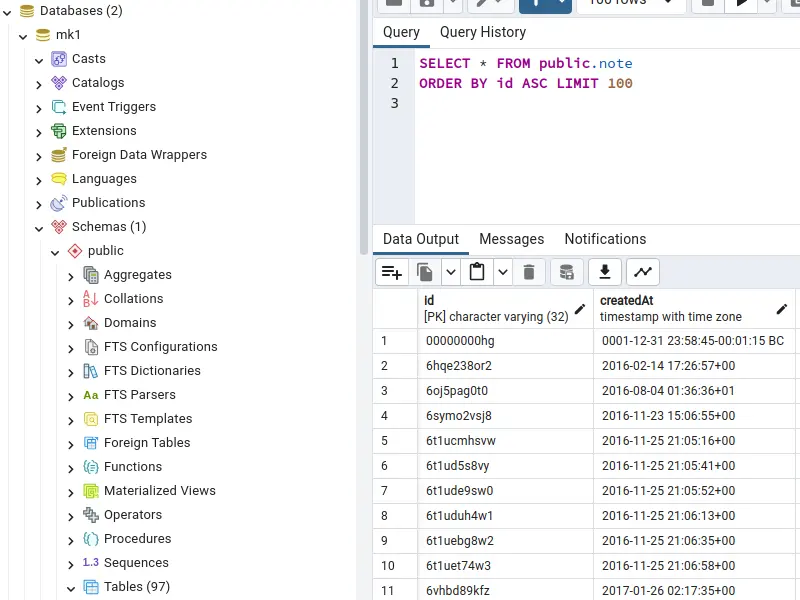The width and height of the screenshot is (800, 600).
Task: Expand the Functions tree node
Action: (x=71, y=468)
